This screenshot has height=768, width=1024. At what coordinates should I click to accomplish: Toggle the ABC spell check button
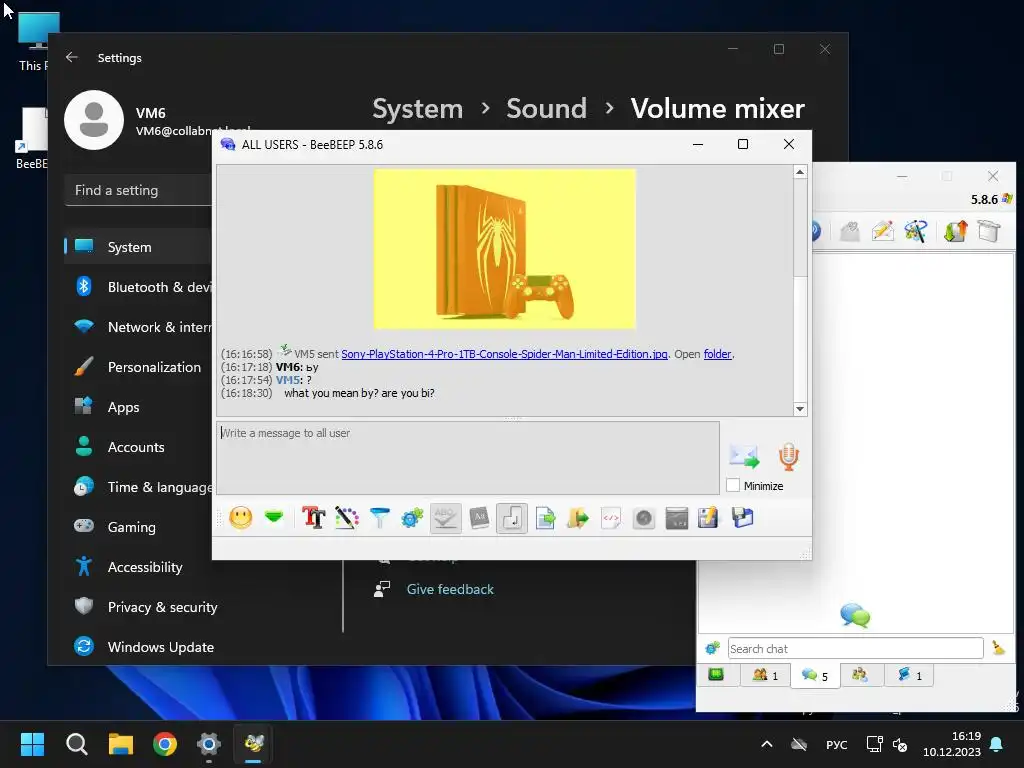coord(445,519)
